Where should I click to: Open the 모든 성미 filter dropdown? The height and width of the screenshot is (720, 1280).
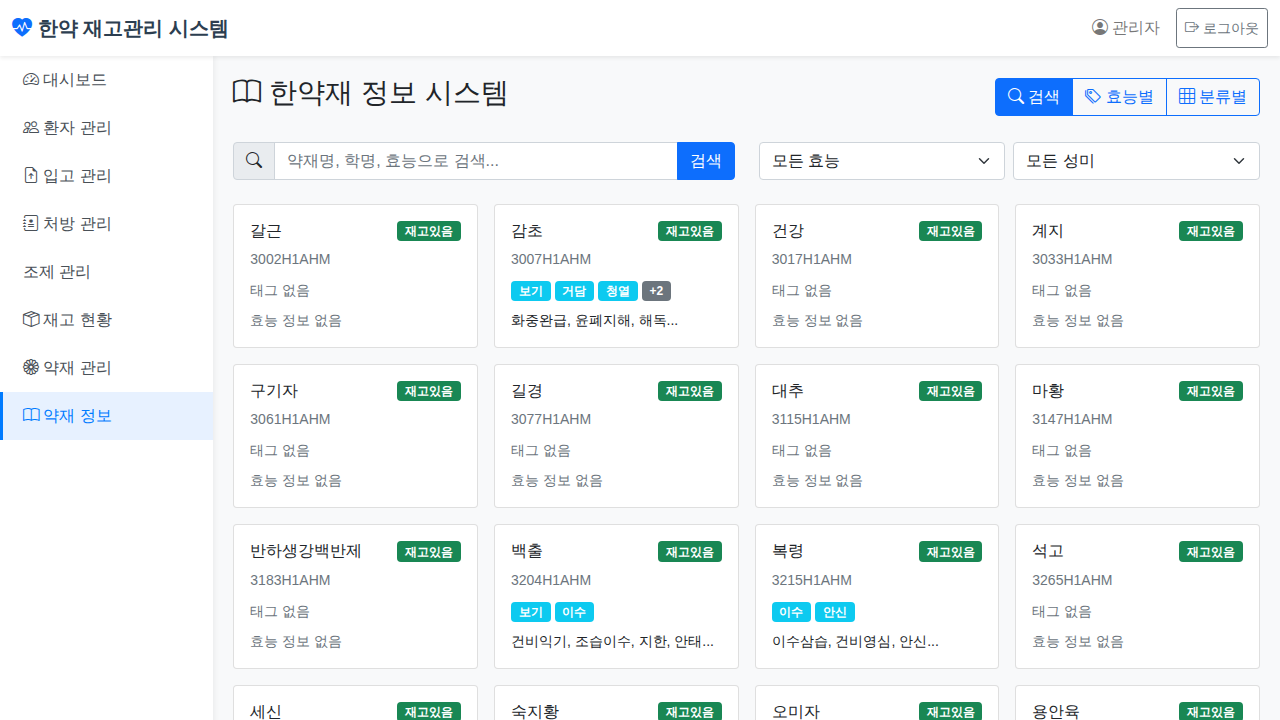(1135, 161)
